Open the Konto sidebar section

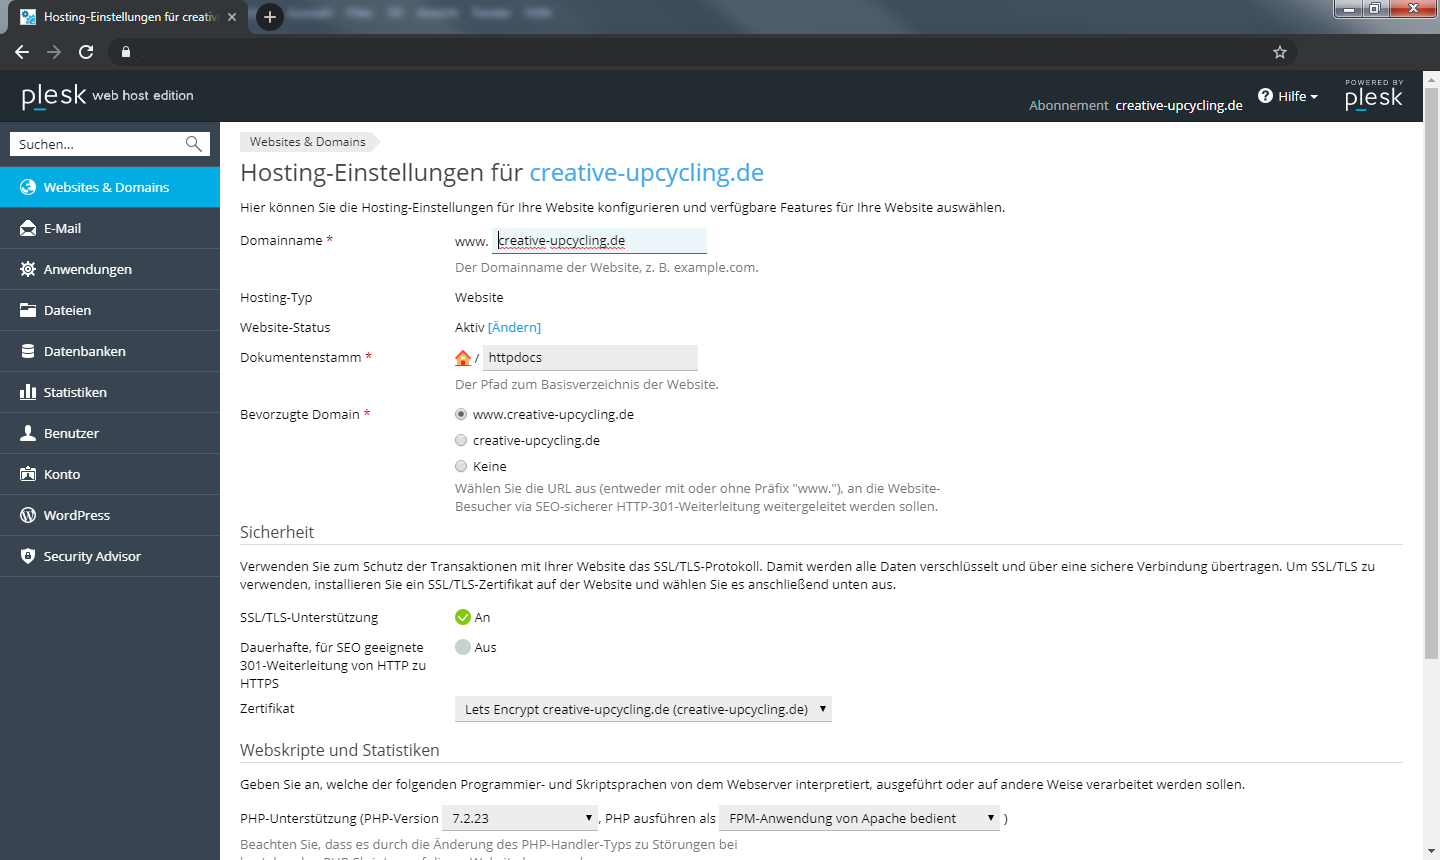pyautogui.click(x=110, y=474)
